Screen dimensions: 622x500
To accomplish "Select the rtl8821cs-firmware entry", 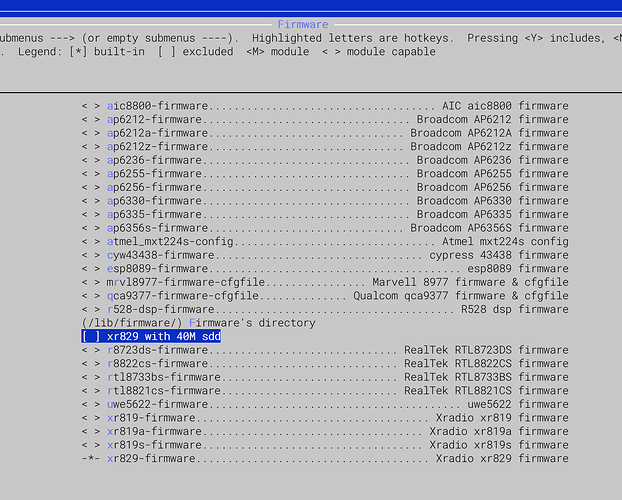I will 325,390.
